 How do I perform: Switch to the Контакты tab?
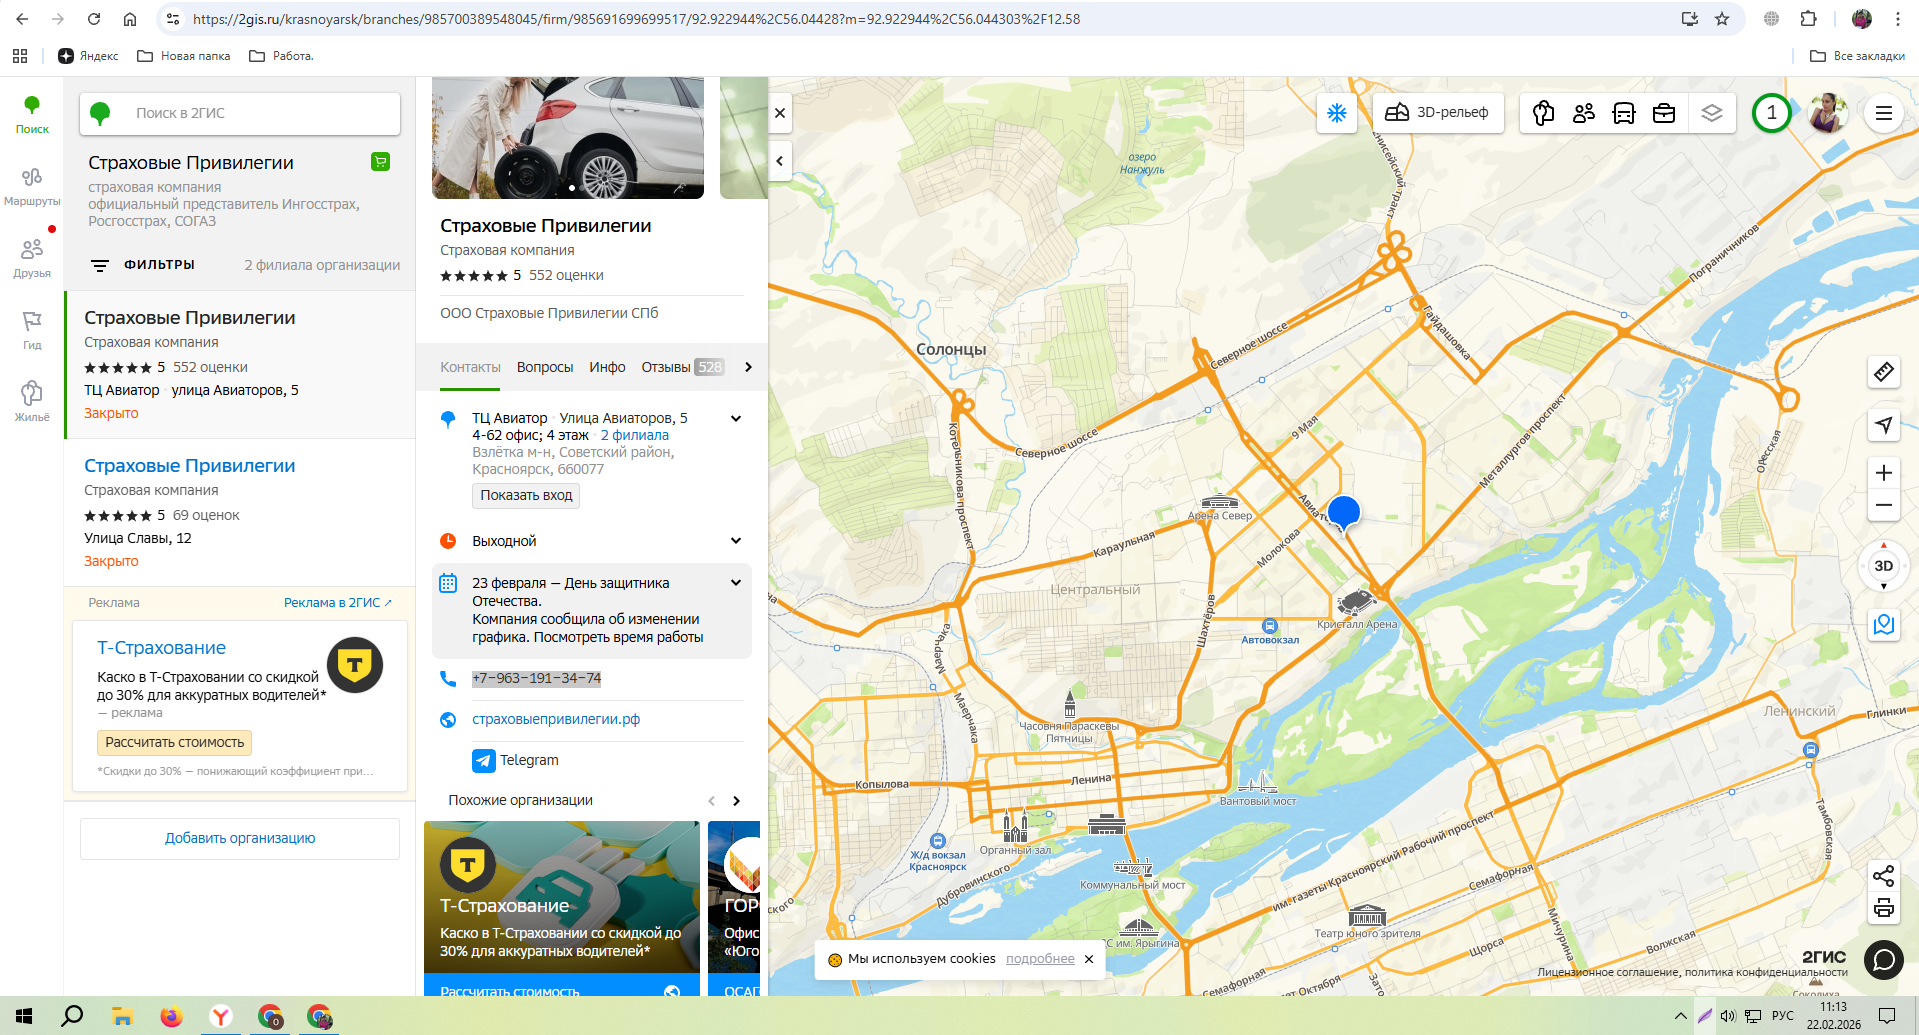pos(470,367)
